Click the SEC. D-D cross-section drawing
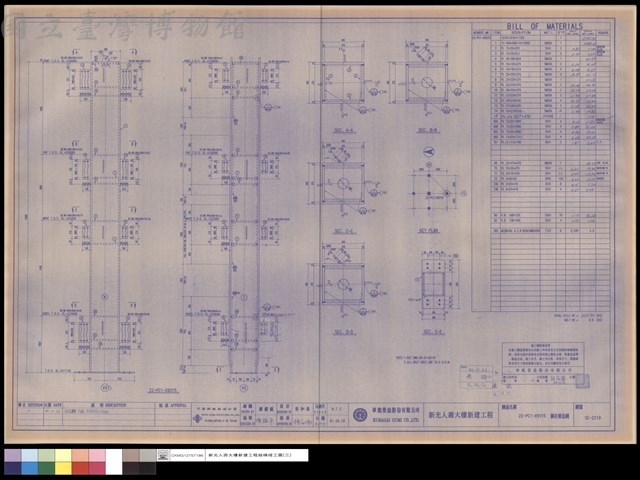The image size is (640, 480). click(345, 282)
